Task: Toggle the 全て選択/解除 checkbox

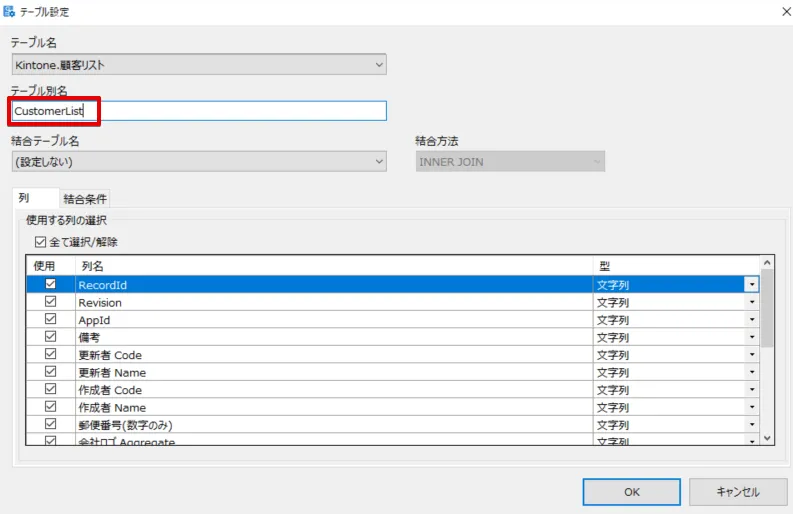Action: 40,242
